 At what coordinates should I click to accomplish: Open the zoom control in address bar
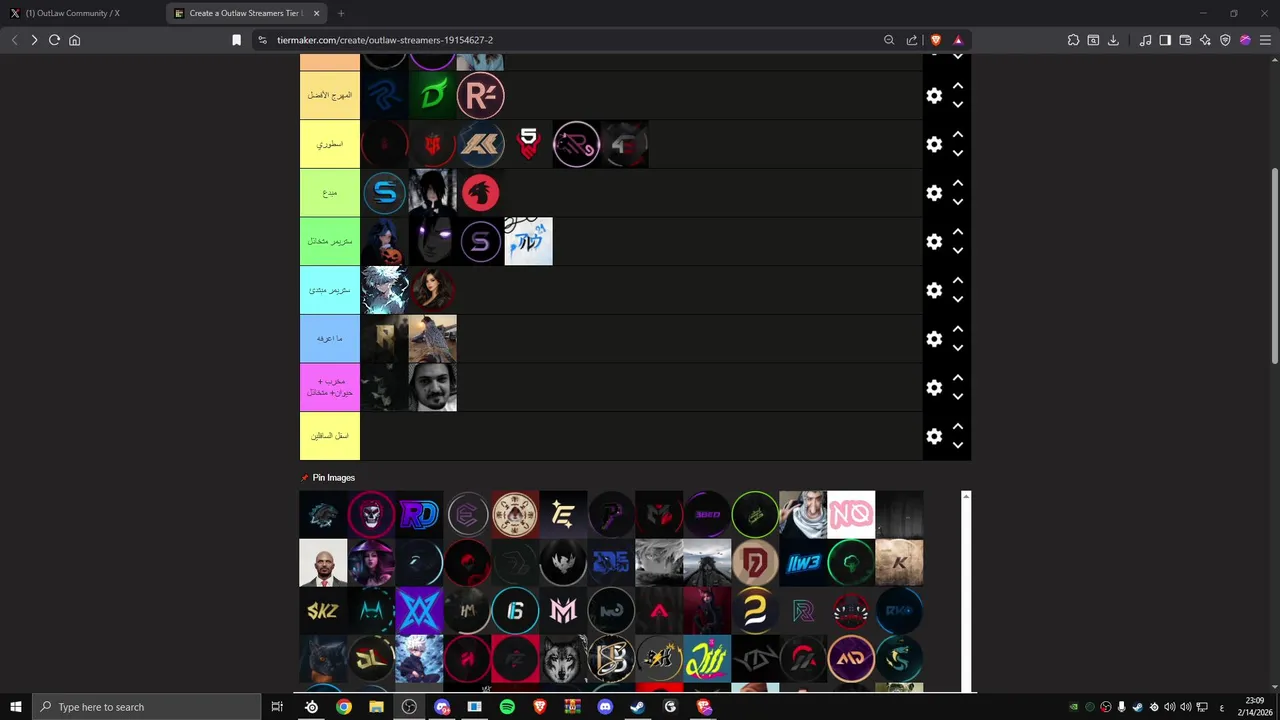[x=889, y=40]
